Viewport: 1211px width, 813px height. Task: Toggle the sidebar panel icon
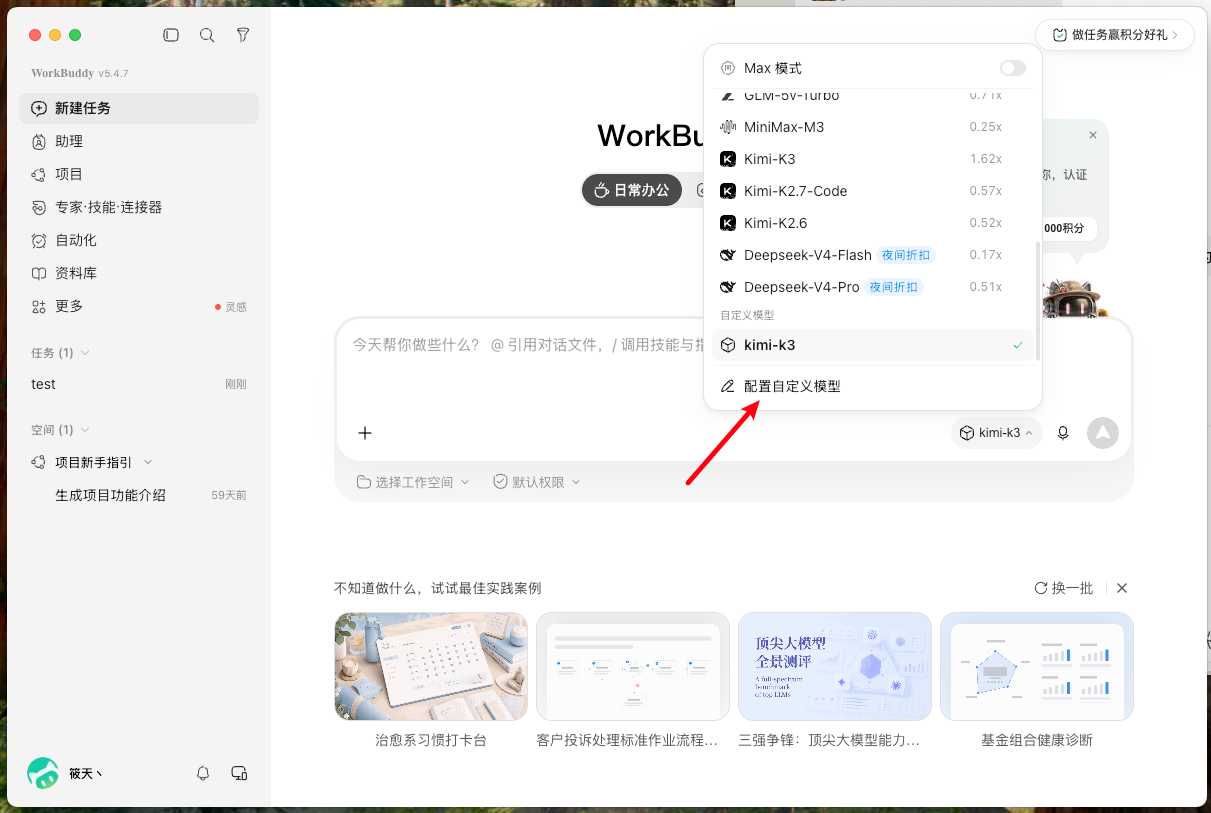(171, 35)
